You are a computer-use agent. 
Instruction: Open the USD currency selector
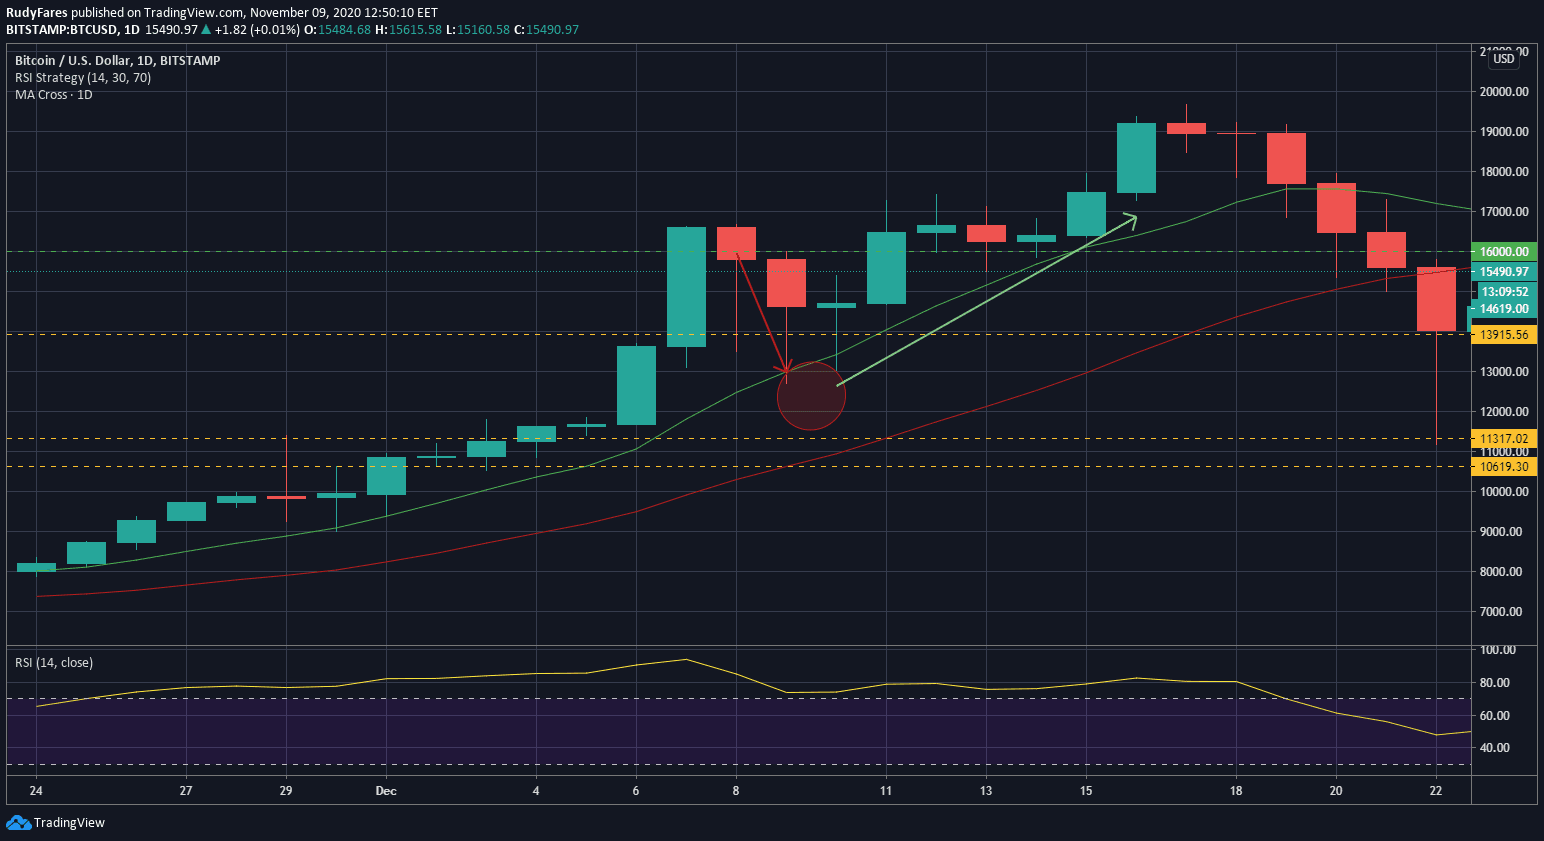point(1503,59)
